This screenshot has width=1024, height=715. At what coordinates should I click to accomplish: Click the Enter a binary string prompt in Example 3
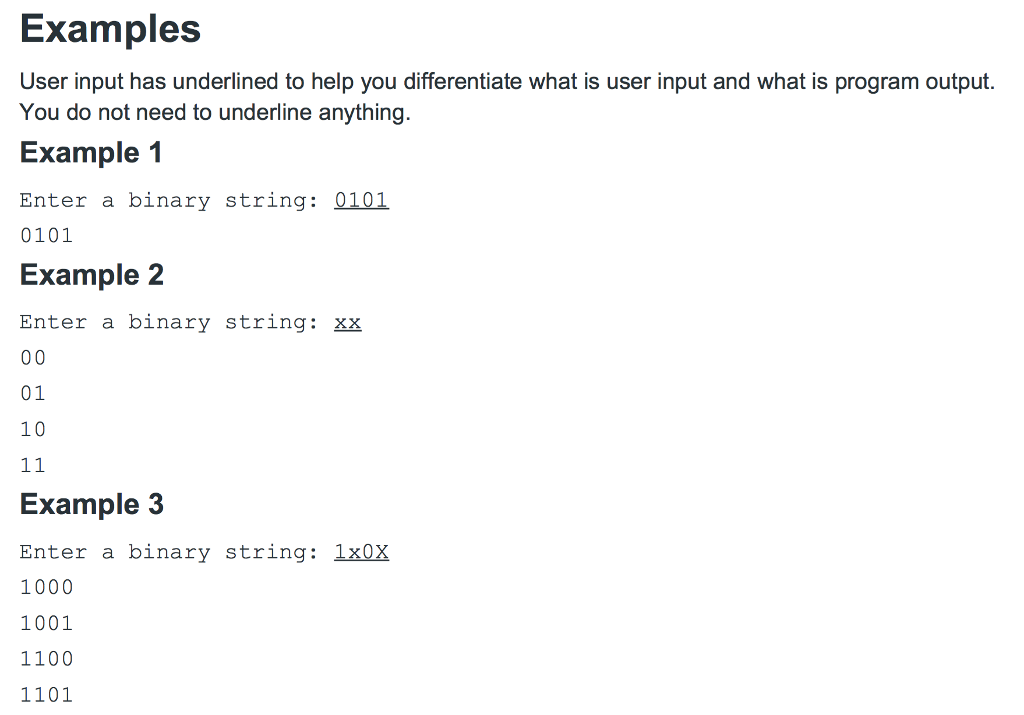point(168,552)
